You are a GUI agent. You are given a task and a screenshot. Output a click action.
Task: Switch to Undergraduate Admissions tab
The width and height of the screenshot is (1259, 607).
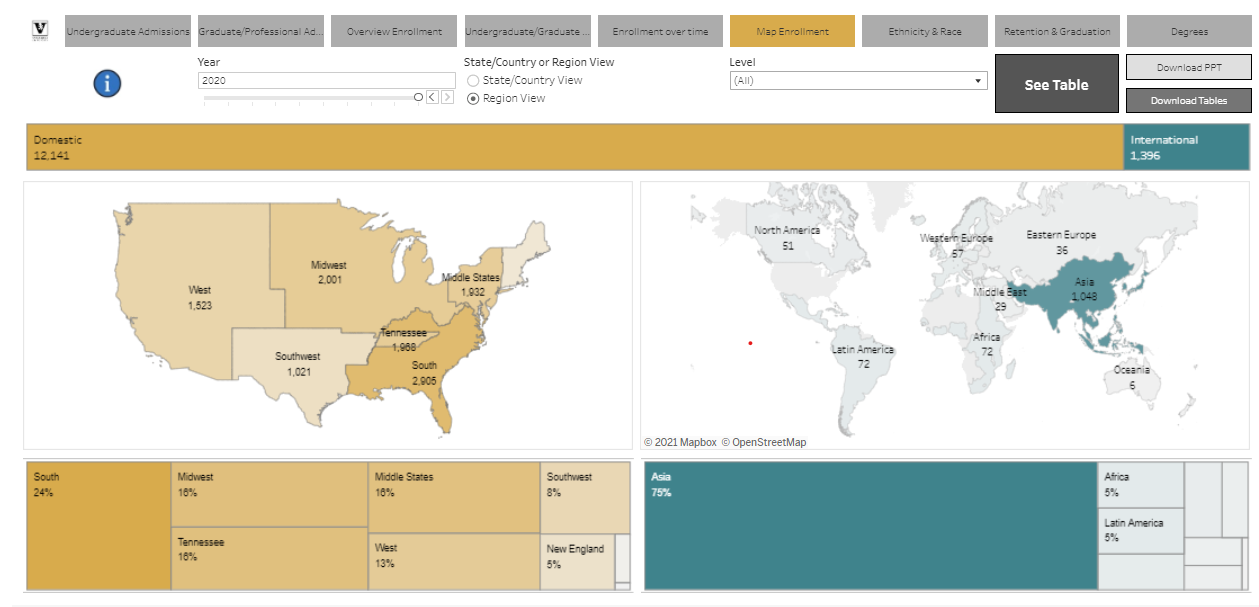click(127, 32)
